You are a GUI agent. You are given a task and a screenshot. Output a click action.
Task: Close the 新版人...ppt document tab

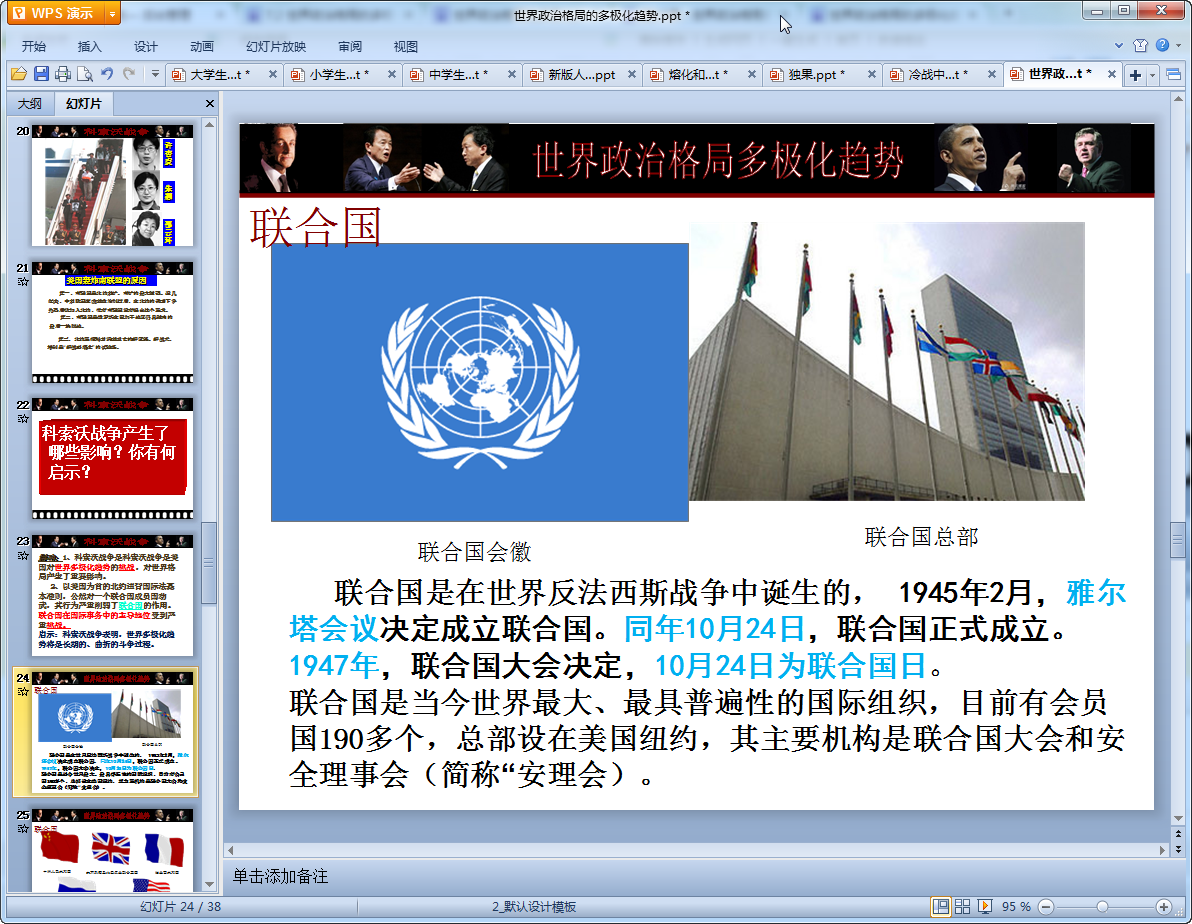pos(632,75)
